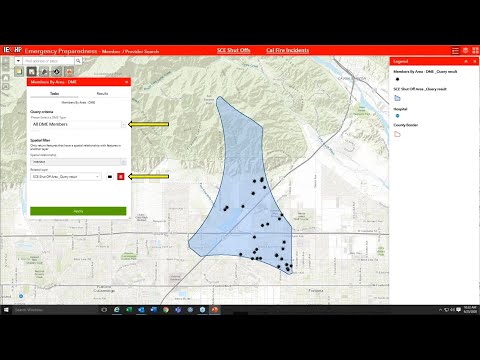Click the County Border legend label
The width and height of the screenshot is (480, 360).
pos(406,125)
